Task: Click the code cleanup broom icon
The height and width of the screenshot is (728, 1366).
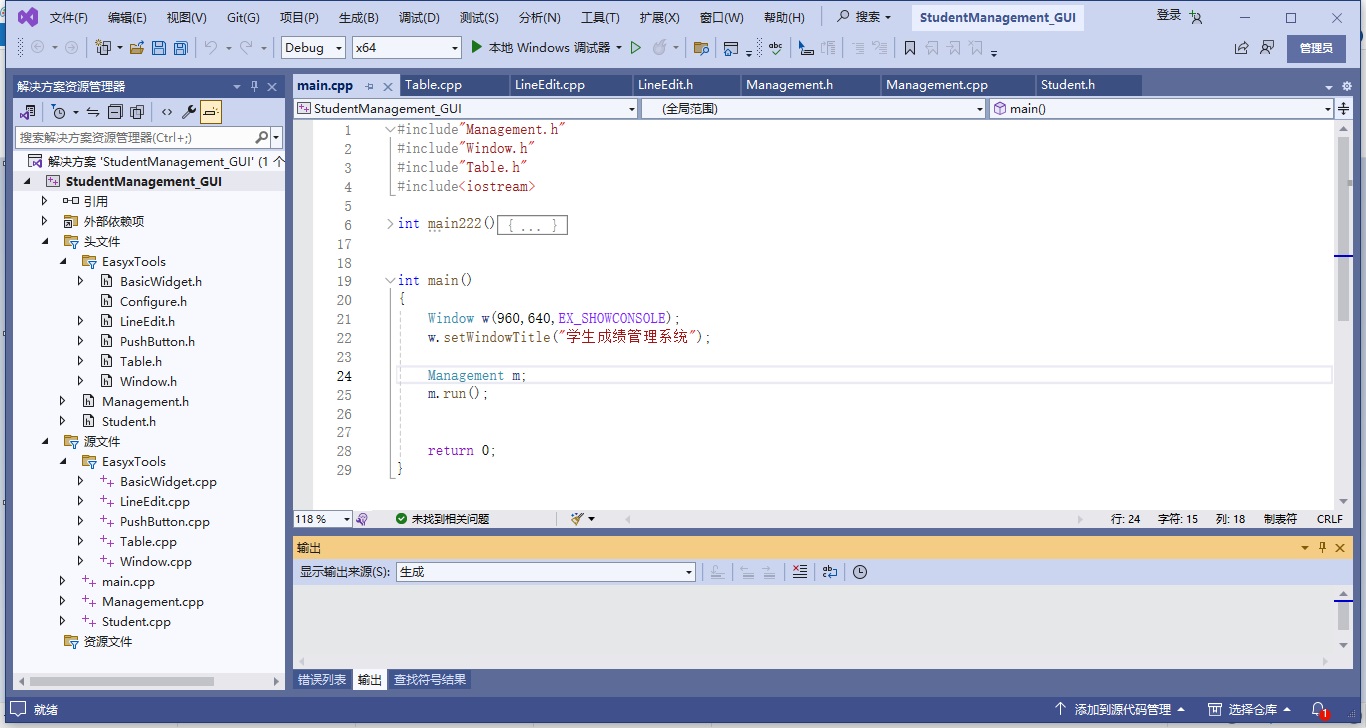Action: [x=577, y=519]
